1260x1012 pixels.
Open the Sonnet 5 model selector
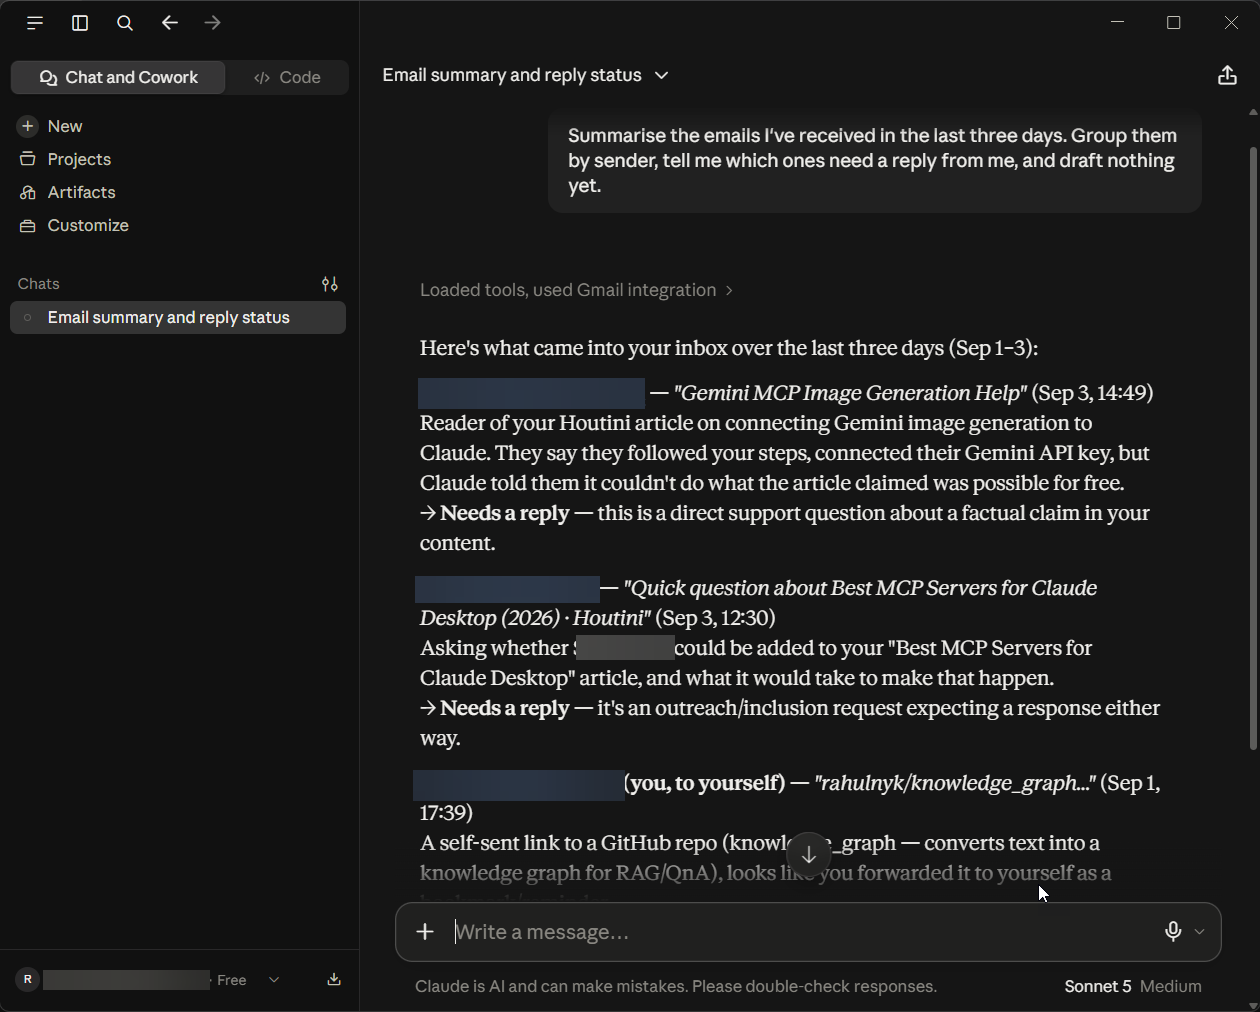click(x=1097, y=986)
